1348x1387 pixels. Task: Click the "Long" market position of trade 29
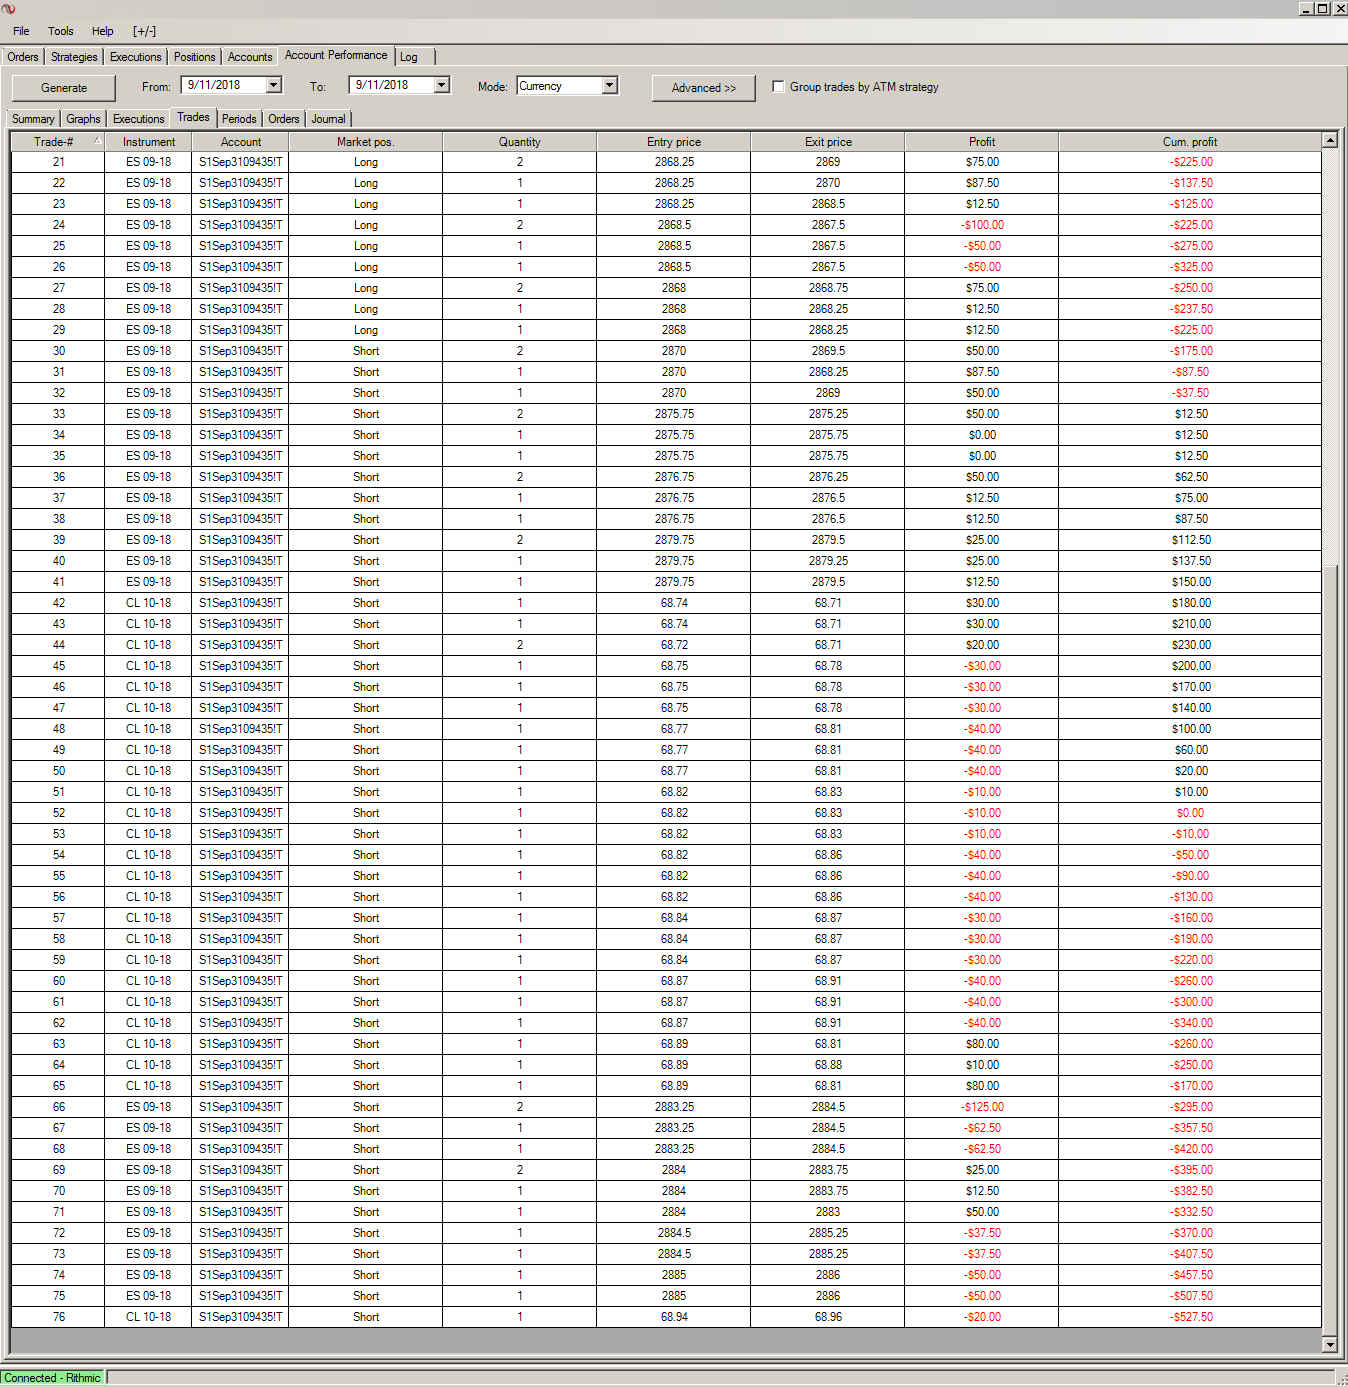click(x=366, y=330)
